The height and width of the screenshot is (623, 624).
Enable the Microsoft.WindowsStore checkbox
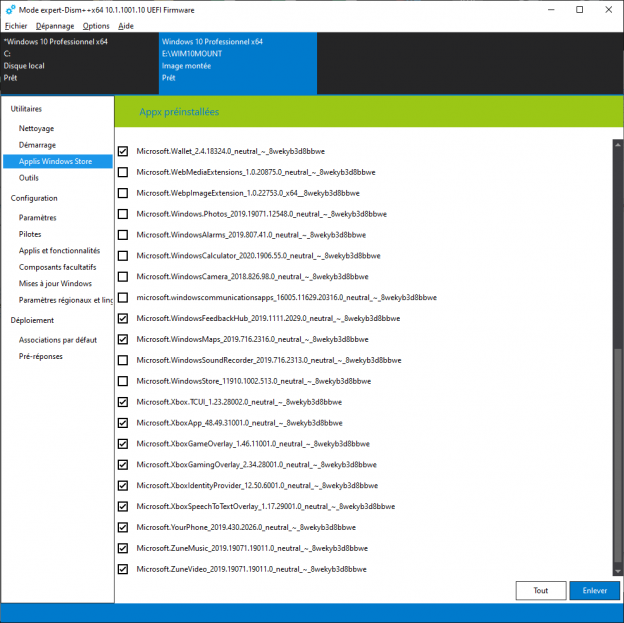[x=123, y=381]
